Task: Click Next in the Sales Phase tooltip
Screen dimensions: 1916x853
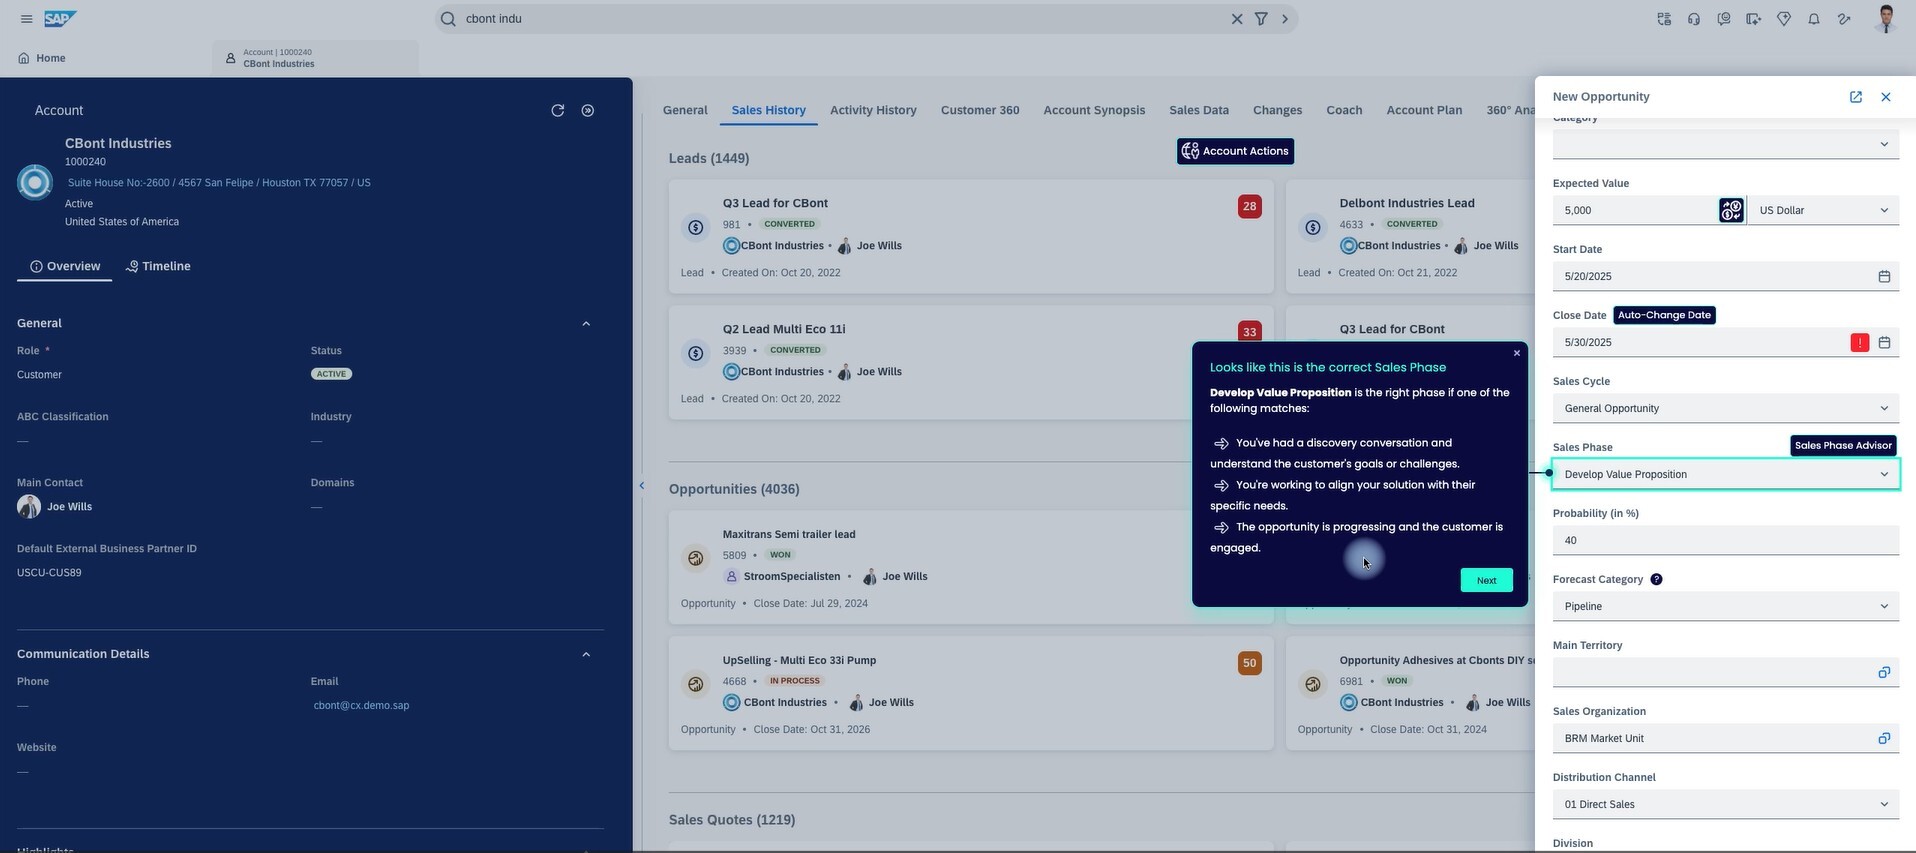Action: point(1486,581)
